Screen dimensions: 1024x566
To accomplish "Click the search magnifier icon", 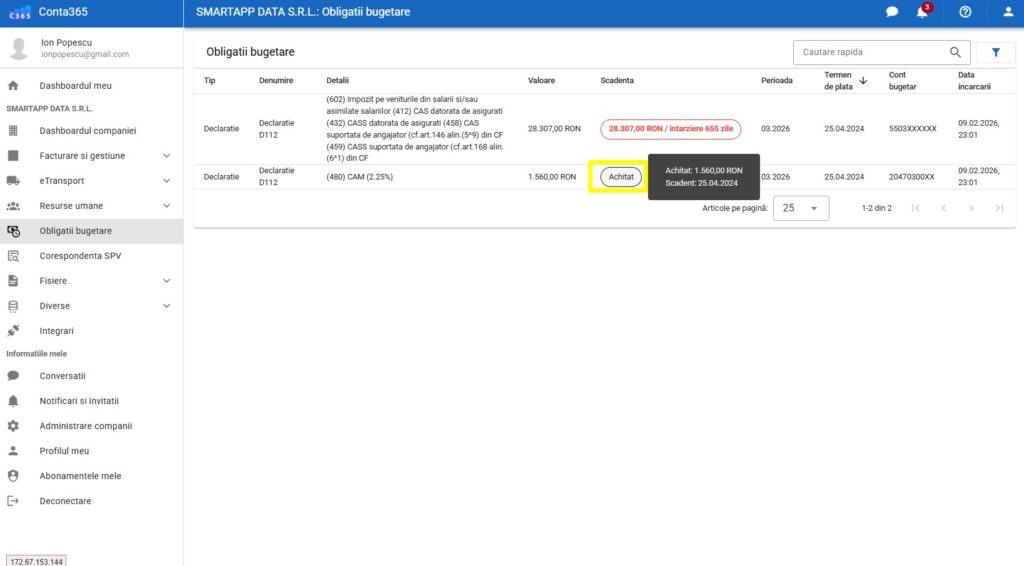I will [x=955, y=52].
